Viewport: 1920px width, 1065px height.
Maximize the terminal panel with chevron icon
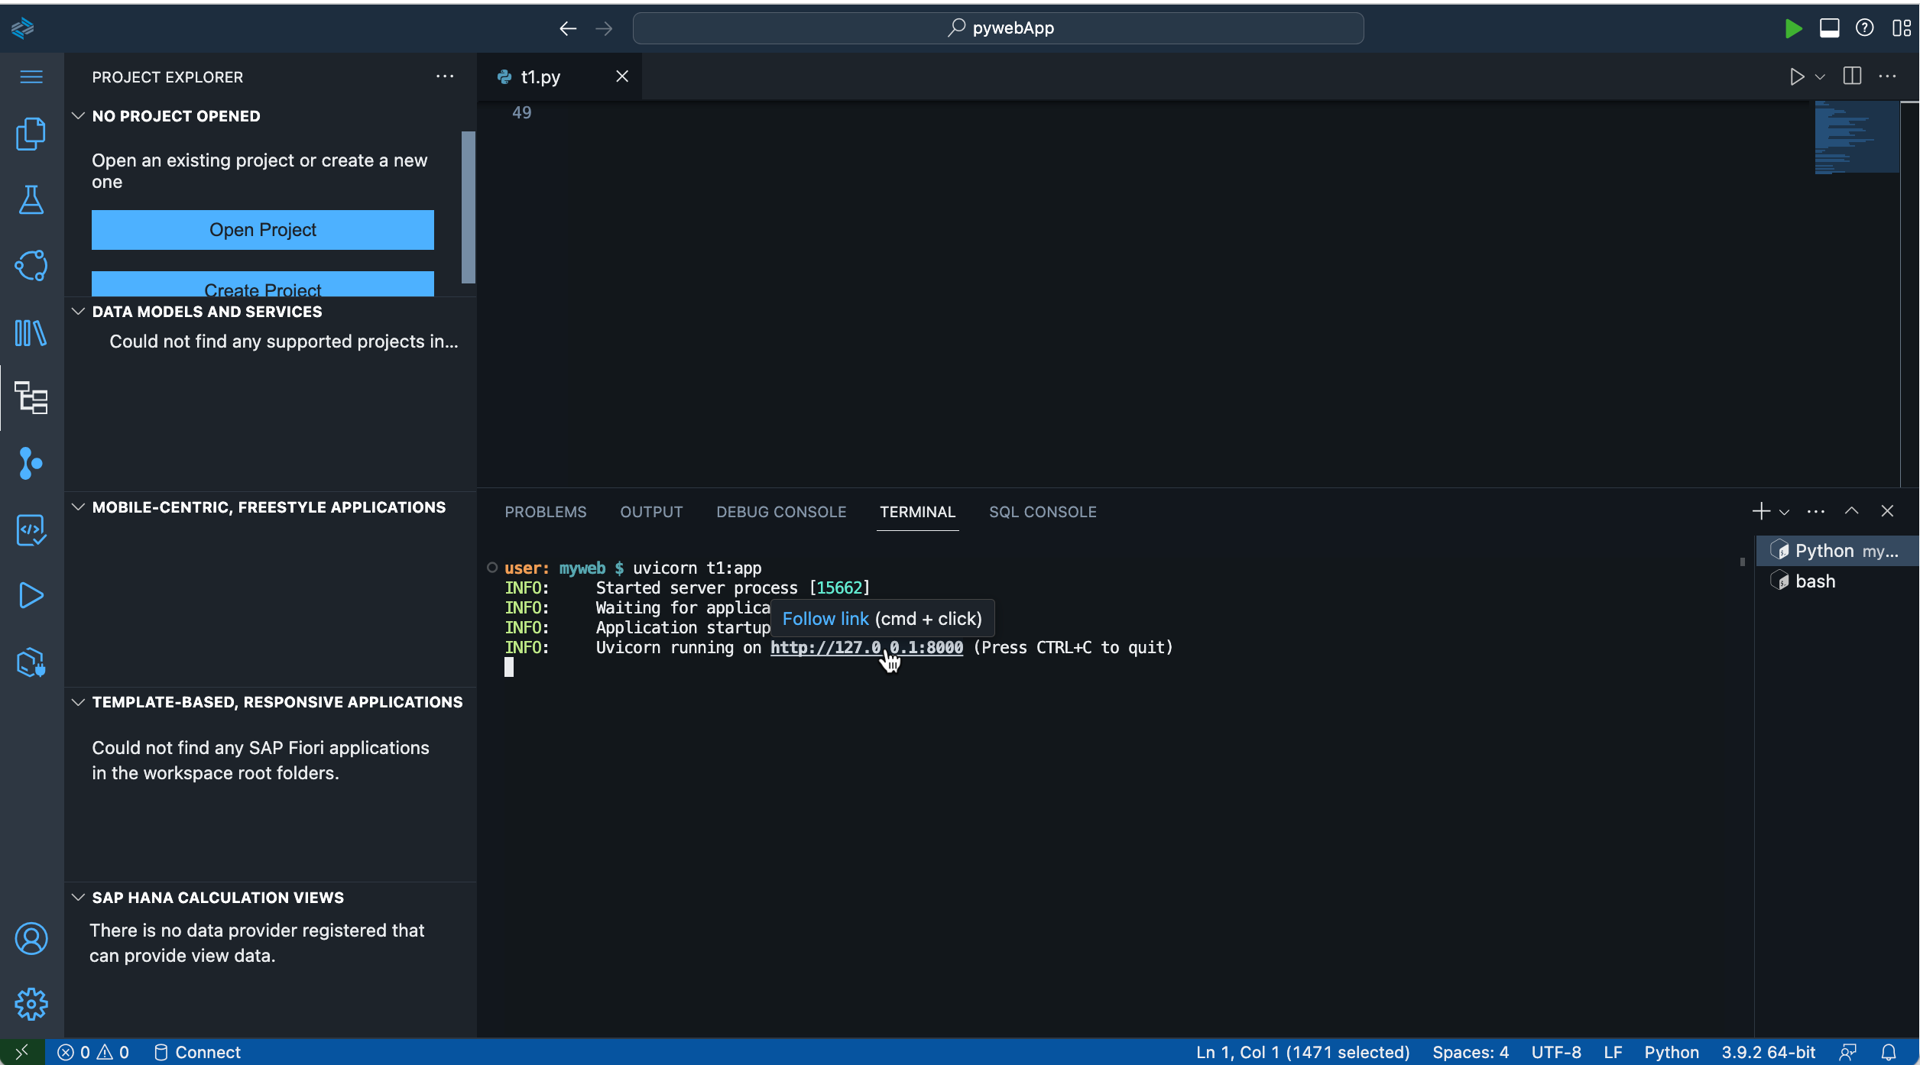(x=1852, y=511)
